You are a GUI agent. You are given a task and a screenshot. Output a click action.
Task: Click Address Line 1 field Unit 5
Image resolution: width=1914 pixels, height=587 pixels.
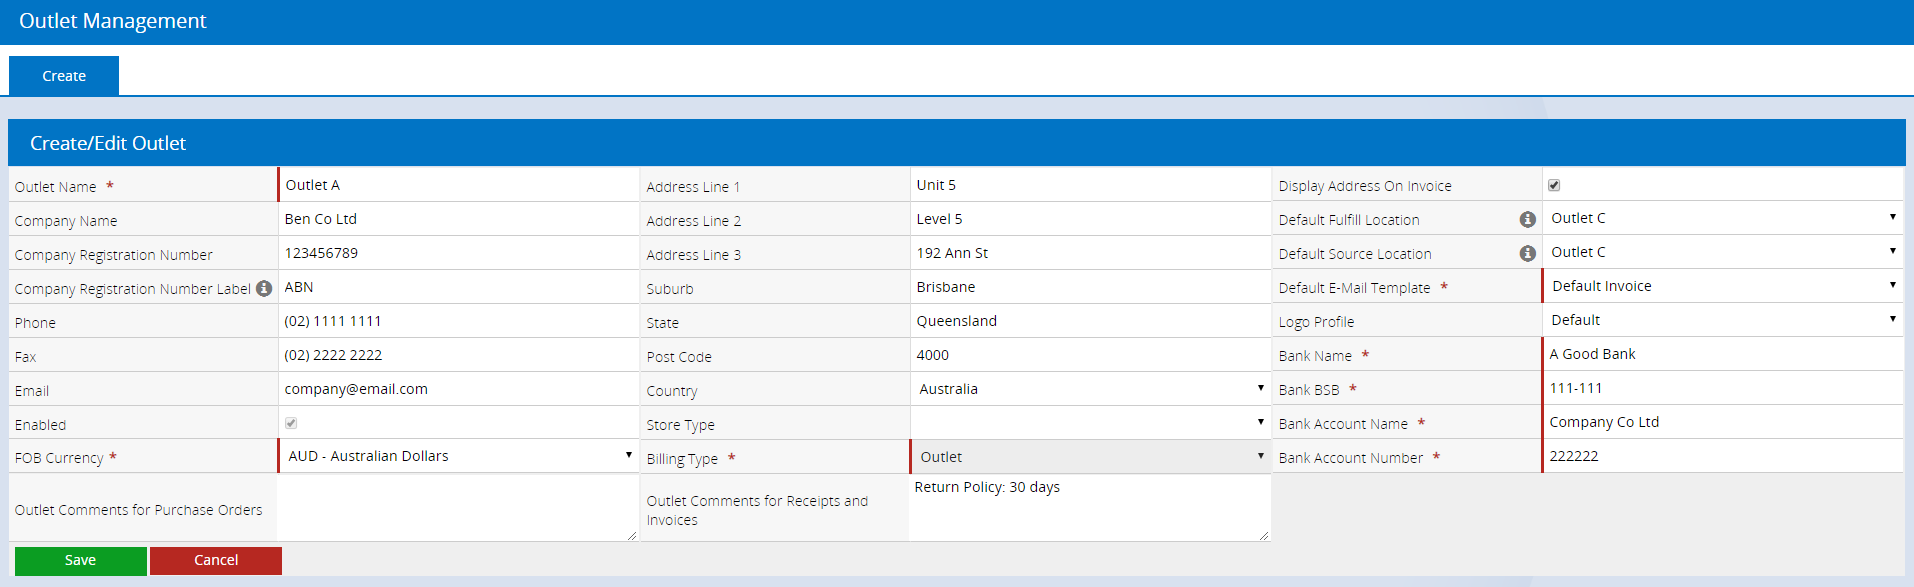pos(1090,185)
